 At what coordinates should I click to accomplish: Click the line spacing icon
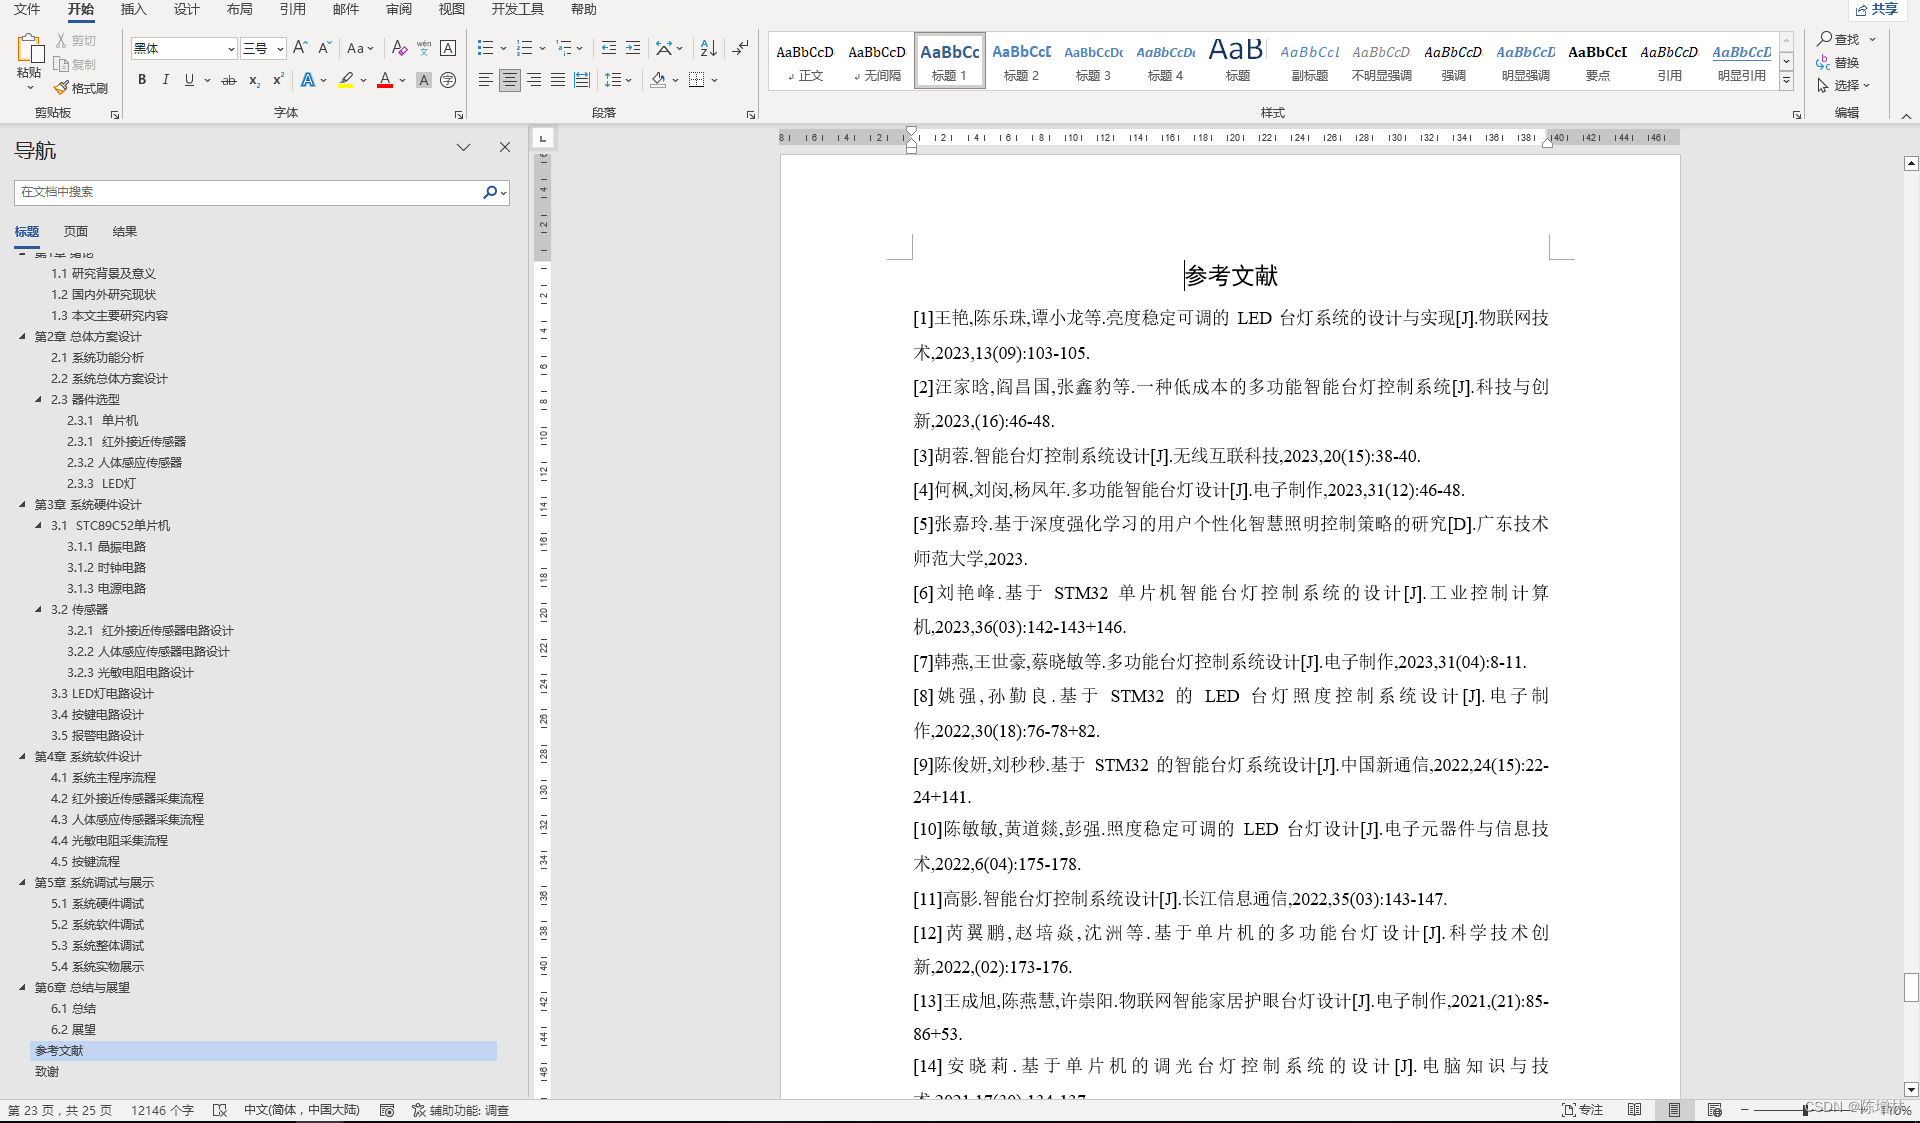coord(613,80)
